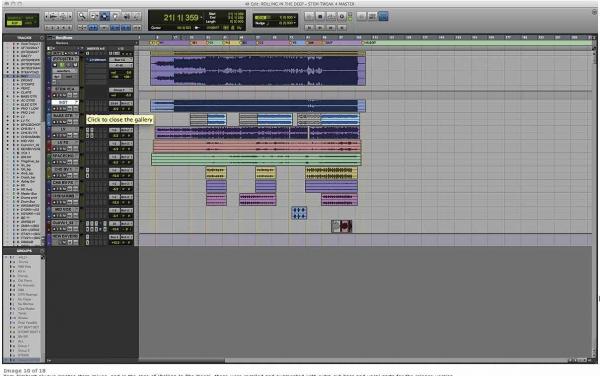This screenshot has height=376, width=600.
Task: Open the main counter format dropdown arrow
Action: tap(201, 18)
